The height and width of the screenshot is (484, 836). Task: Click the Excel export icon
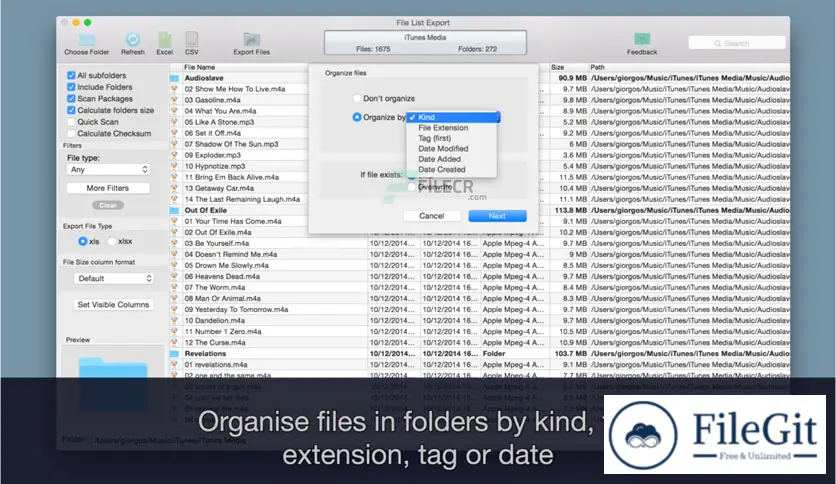(x=165, y=39)
